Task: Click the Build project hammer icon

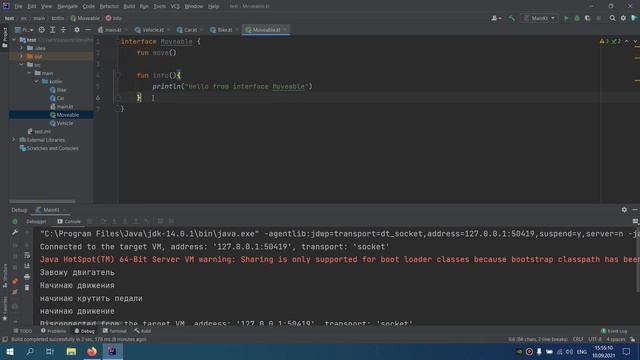Action: point(511,18)
